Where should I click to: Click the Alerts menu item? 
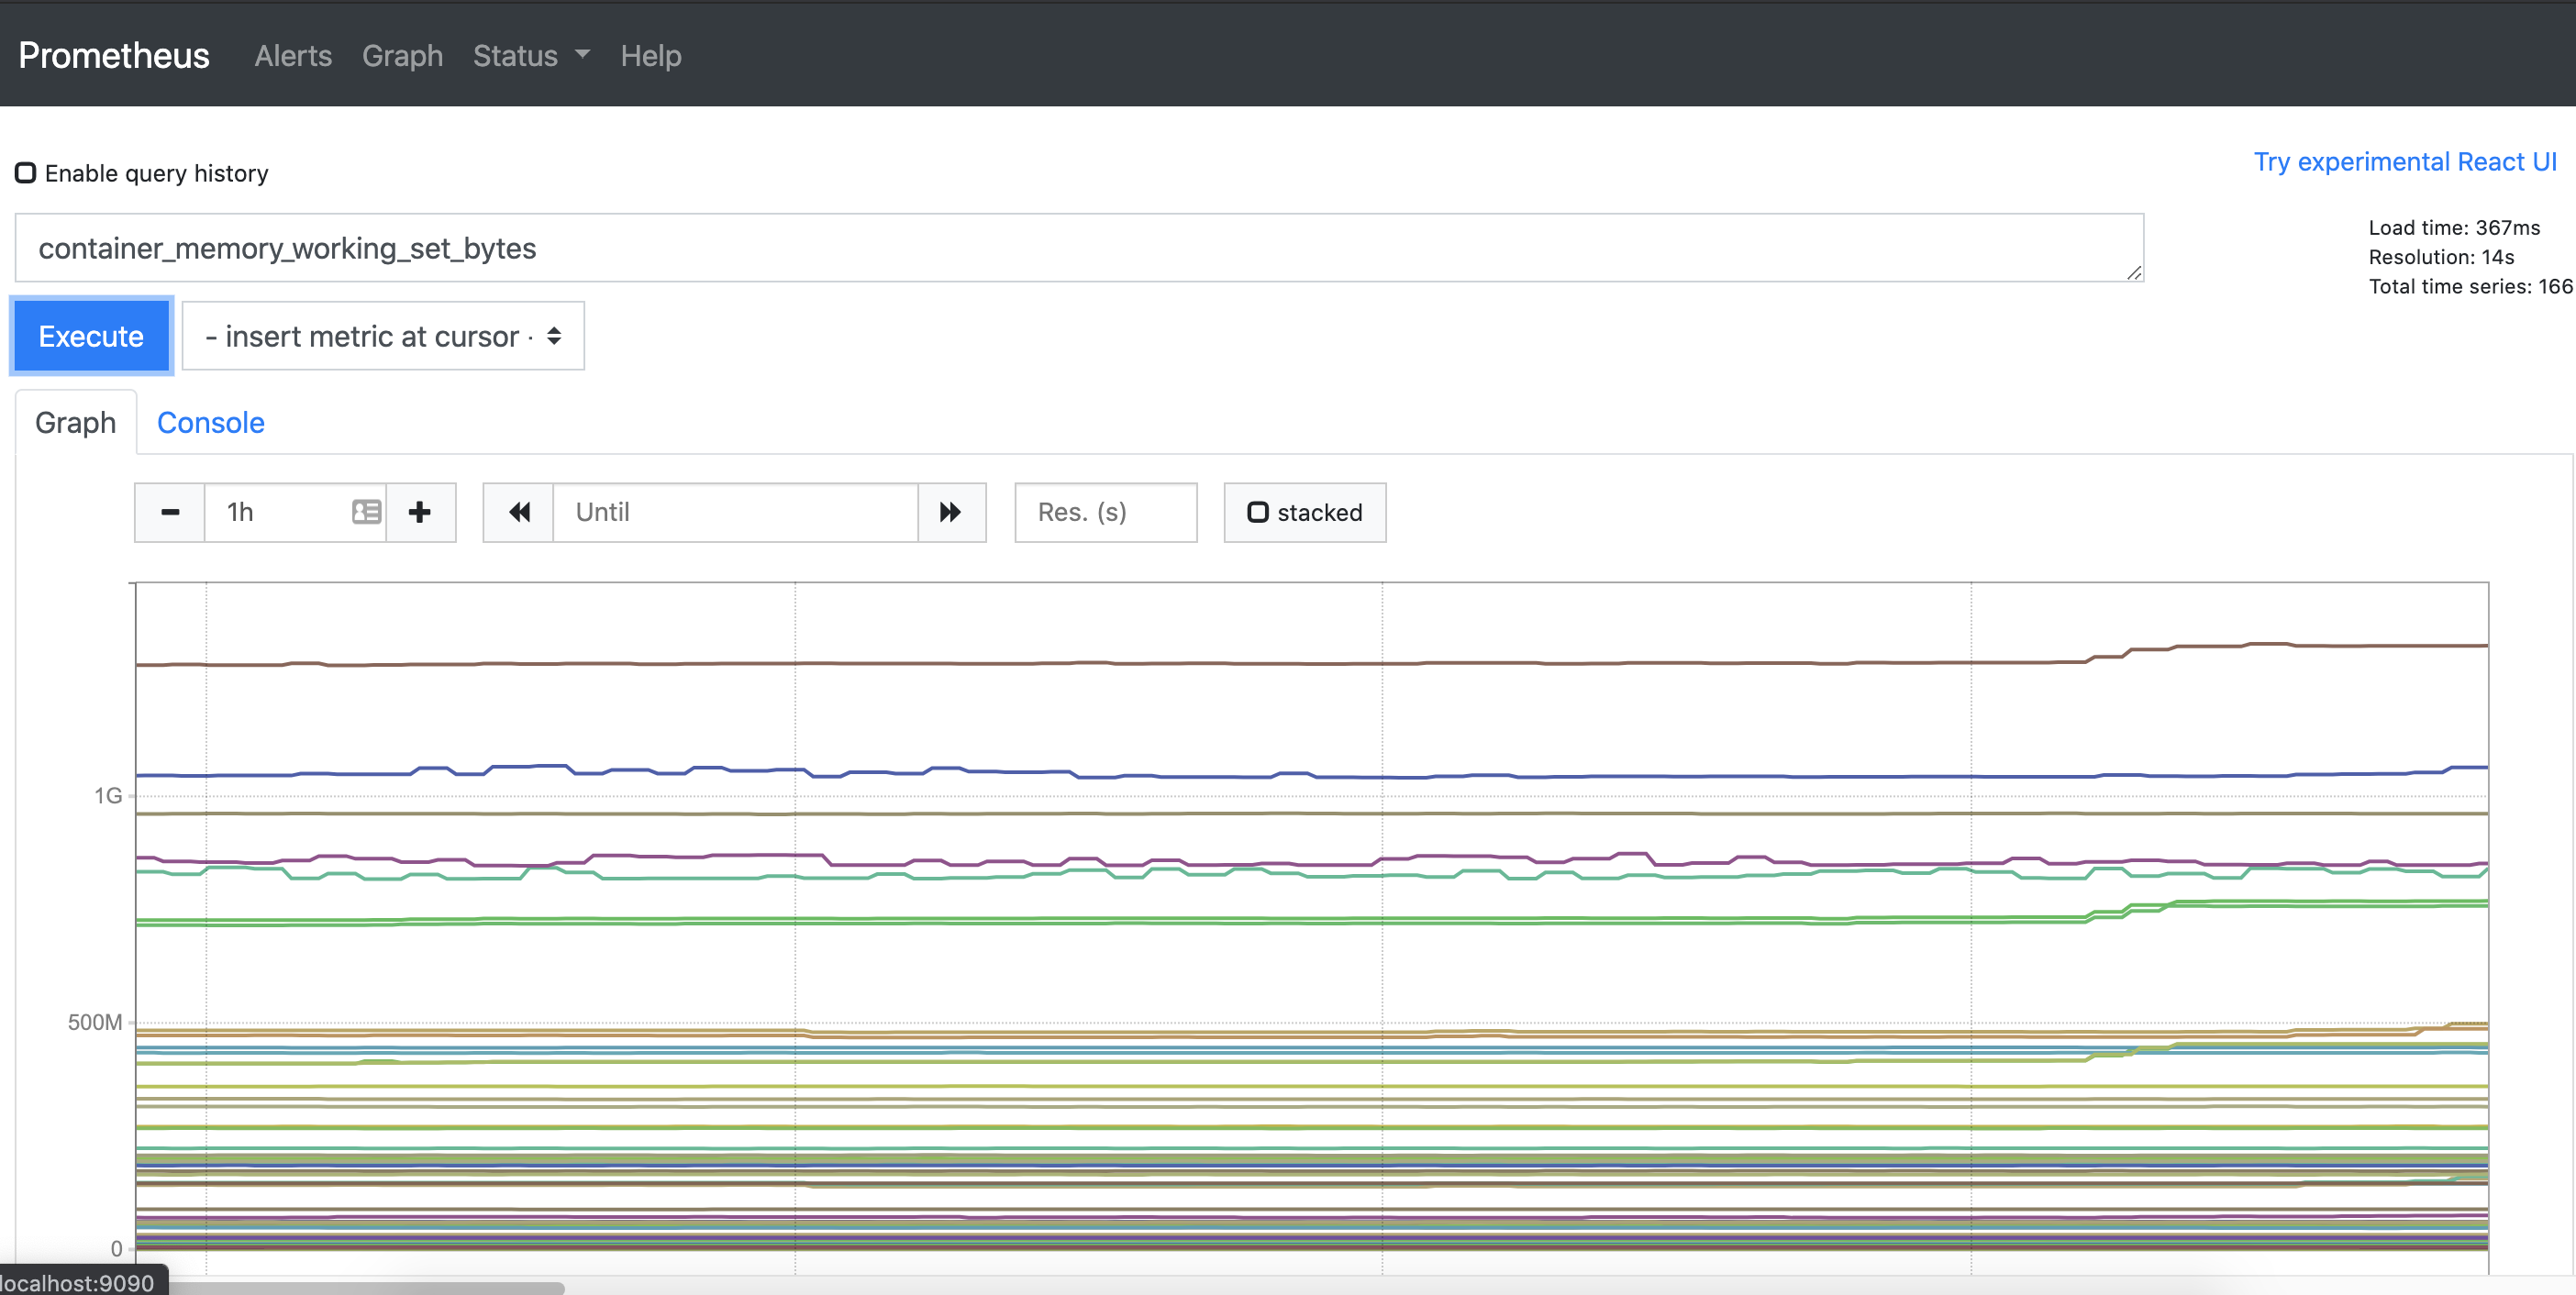point(291,54)
